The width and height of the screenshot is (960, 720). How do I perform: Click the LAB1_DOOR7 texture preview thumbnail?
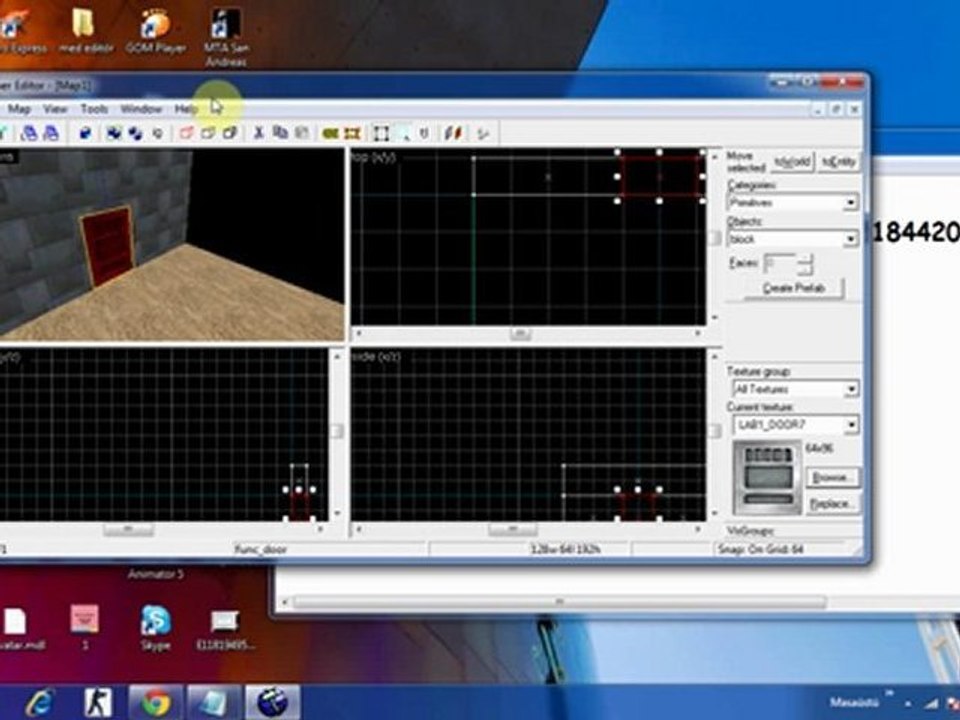[x=766, y=478]
